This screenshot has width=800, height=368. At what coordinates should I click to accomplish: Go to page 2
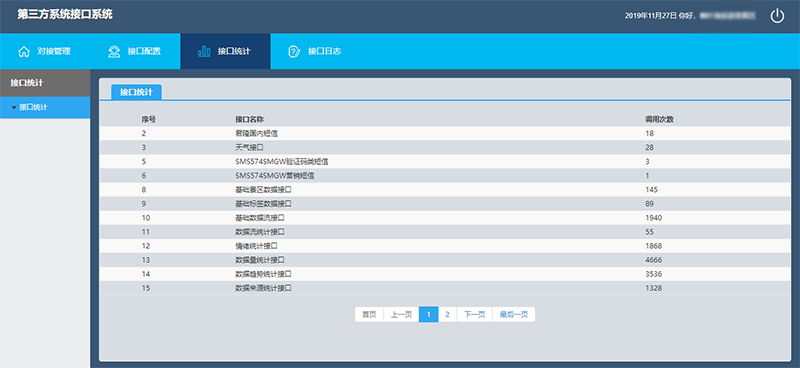[447, 314]
